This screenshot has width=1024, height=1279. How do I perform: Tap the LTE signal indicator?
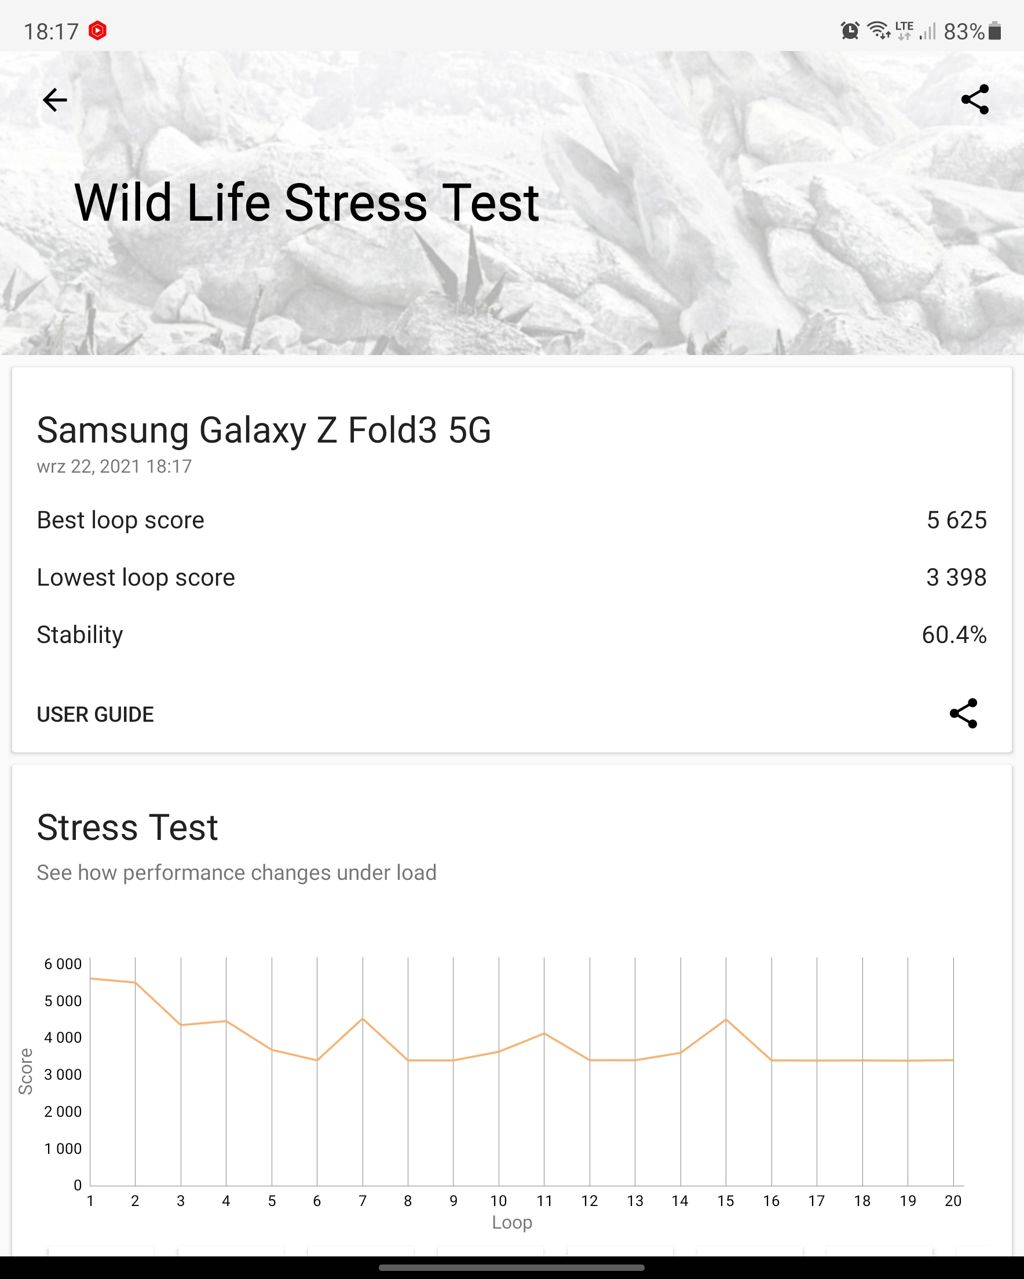pos(905,31)
